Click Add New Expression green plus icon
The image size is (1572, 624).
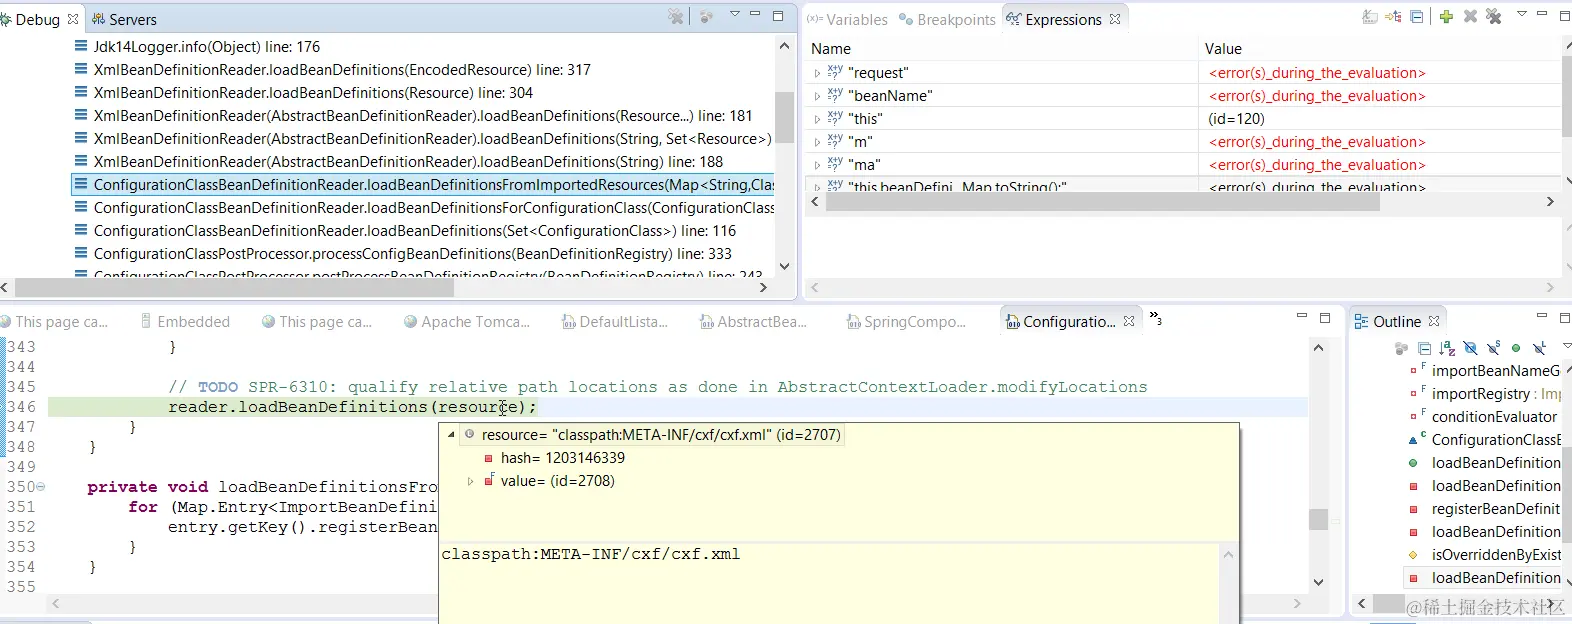1446,16
